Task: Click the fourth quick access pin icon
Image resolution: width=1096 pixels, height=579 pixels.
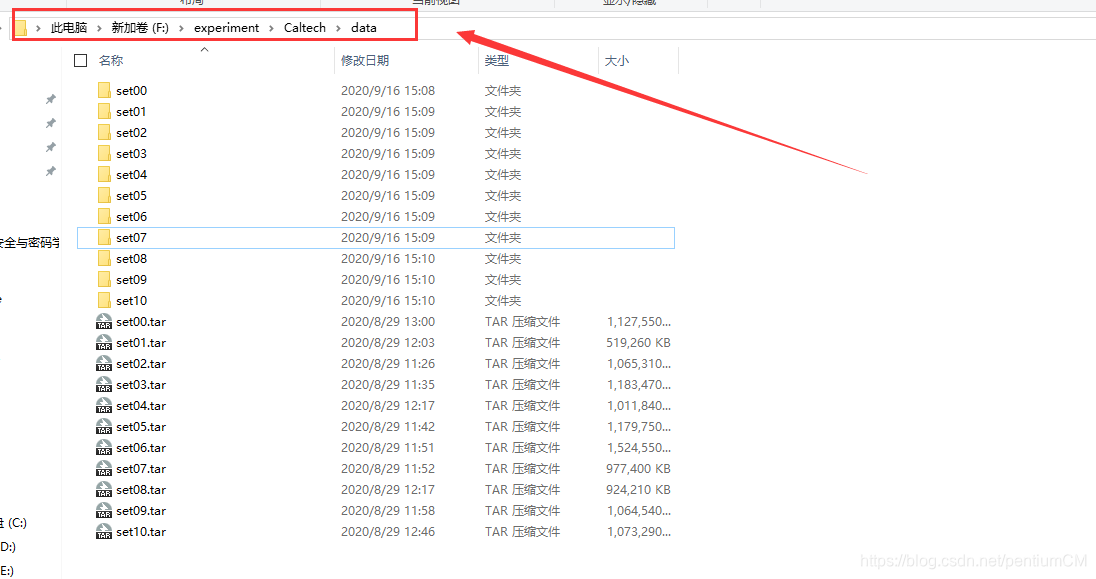Action: (x=50, y=171)
